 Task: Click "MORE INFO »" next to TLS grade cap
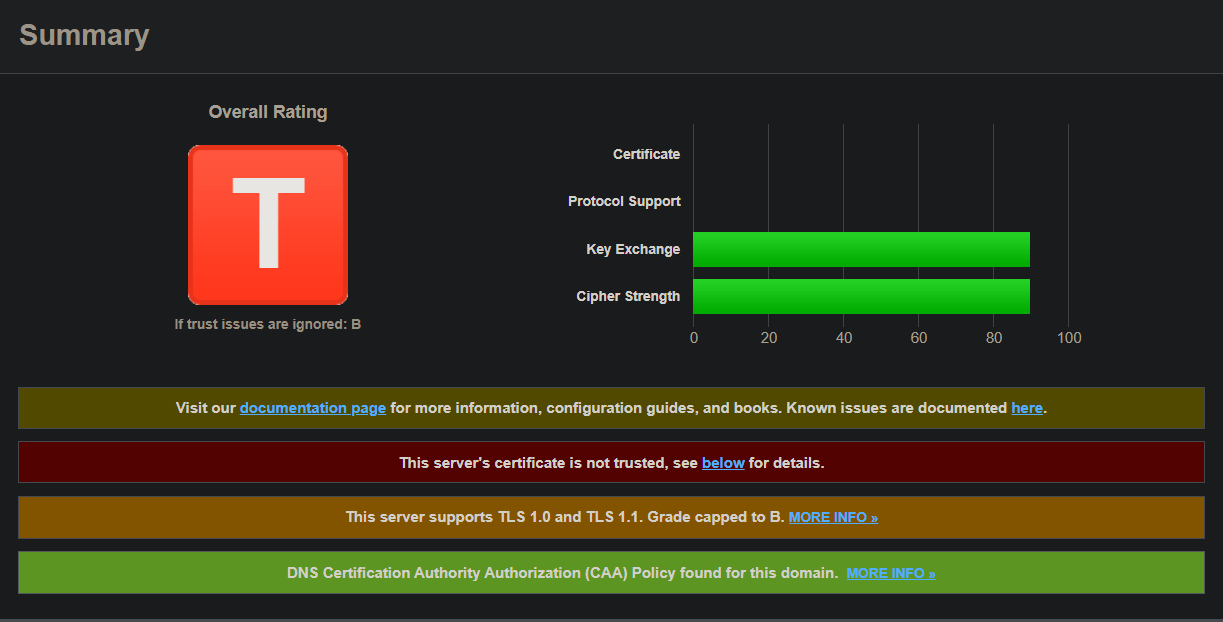click(833, 517)
